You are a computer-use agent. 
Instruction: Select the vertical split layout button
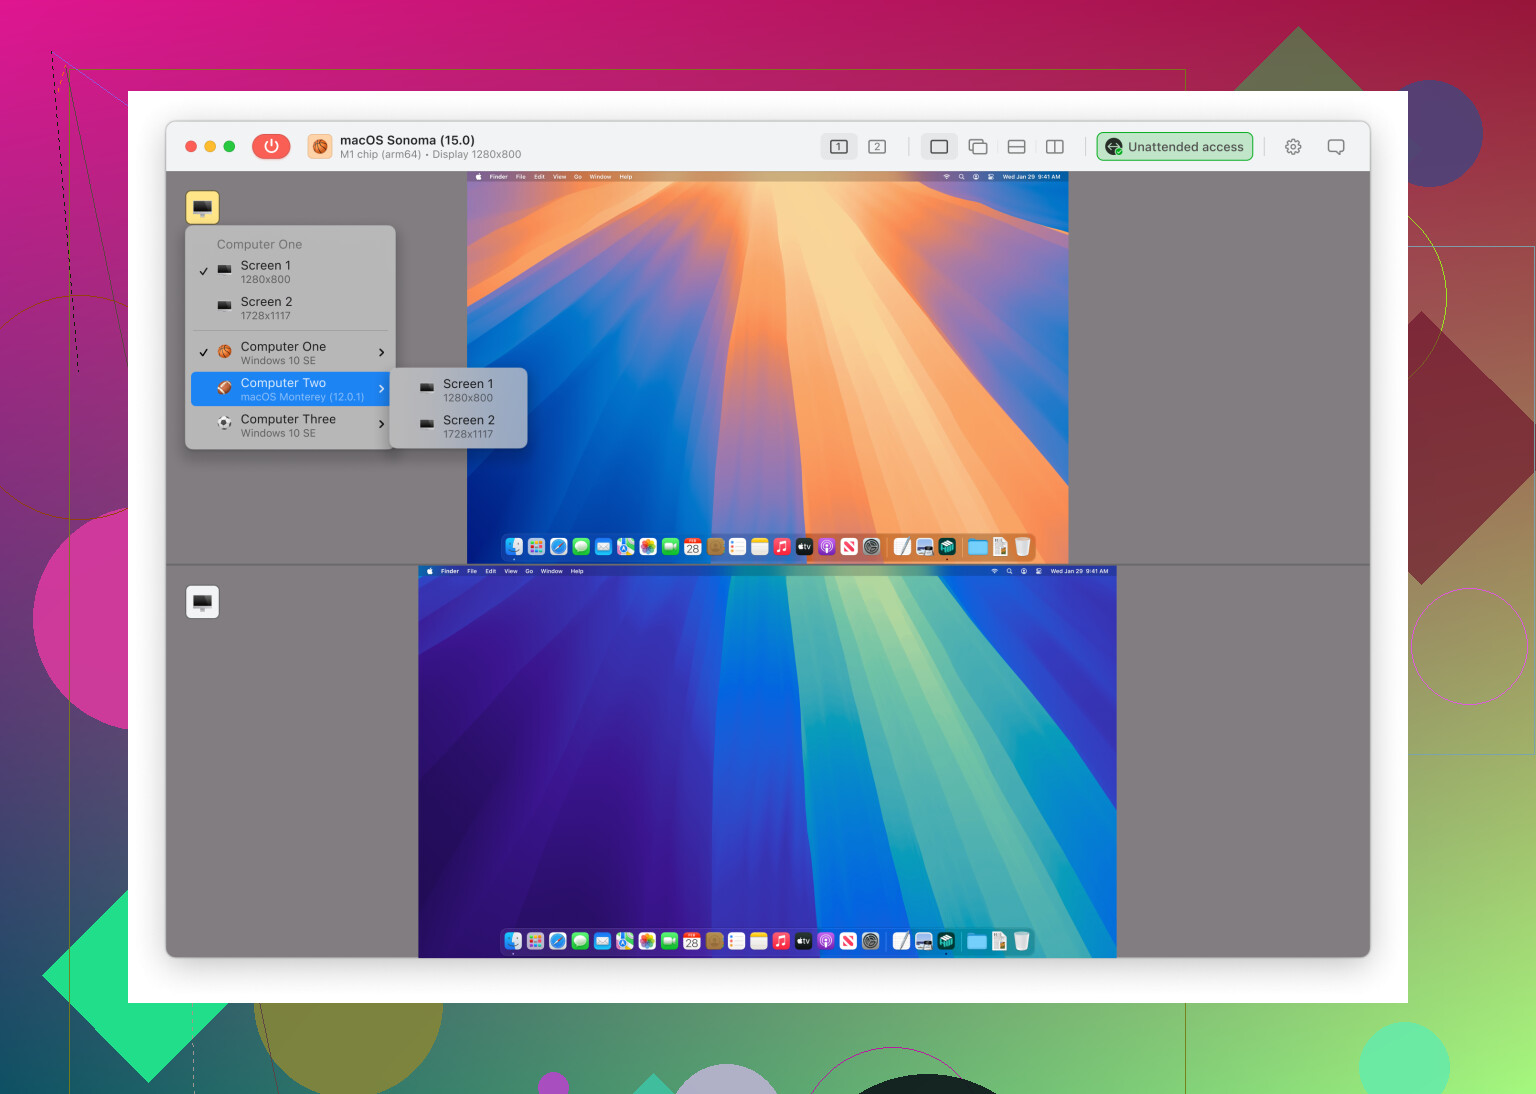[1055, 147]
